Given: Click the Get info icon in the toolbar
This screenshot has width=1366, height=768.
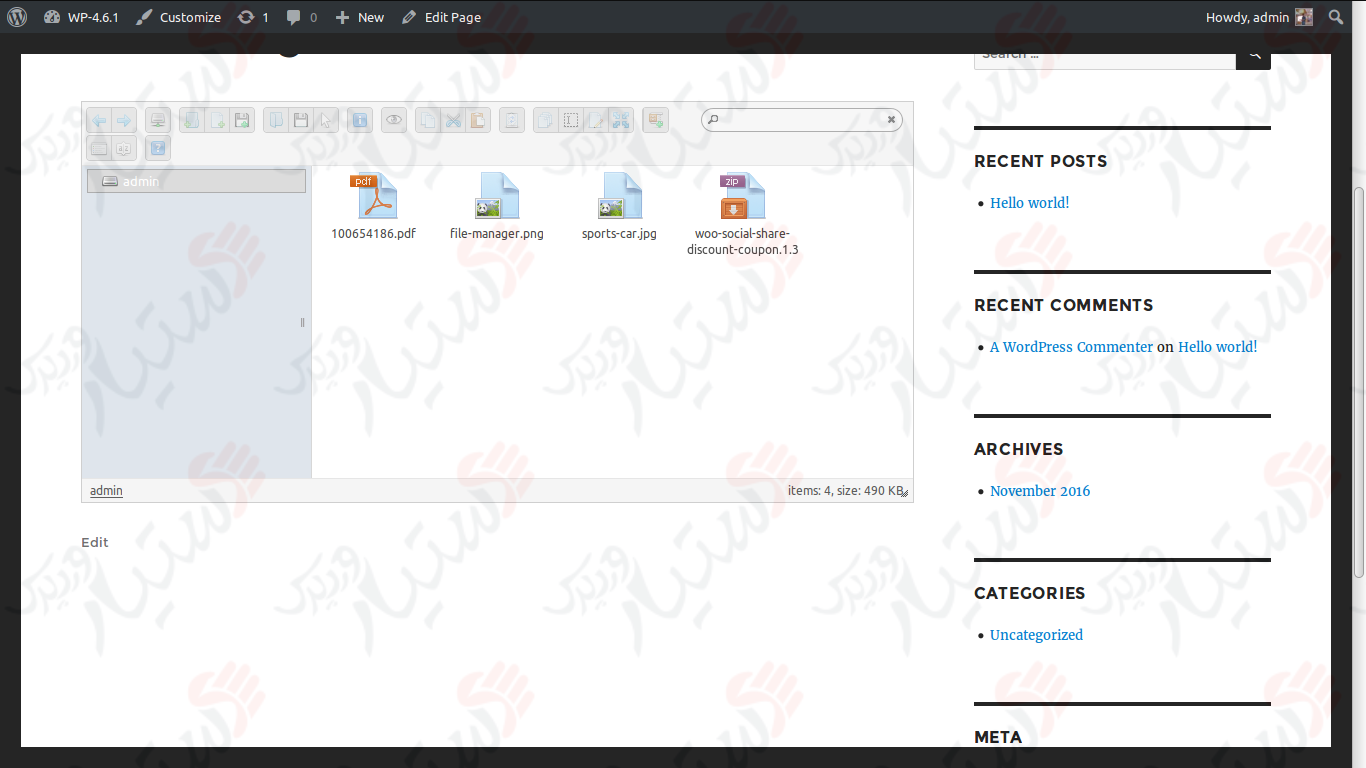Looking at the screenshot, I should [x=360, y=120].
